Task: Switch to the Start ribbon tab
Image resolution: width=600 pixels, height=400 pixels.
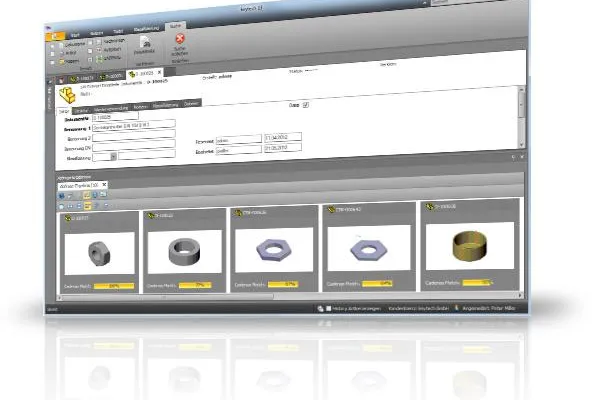Action: coord(75,35)
